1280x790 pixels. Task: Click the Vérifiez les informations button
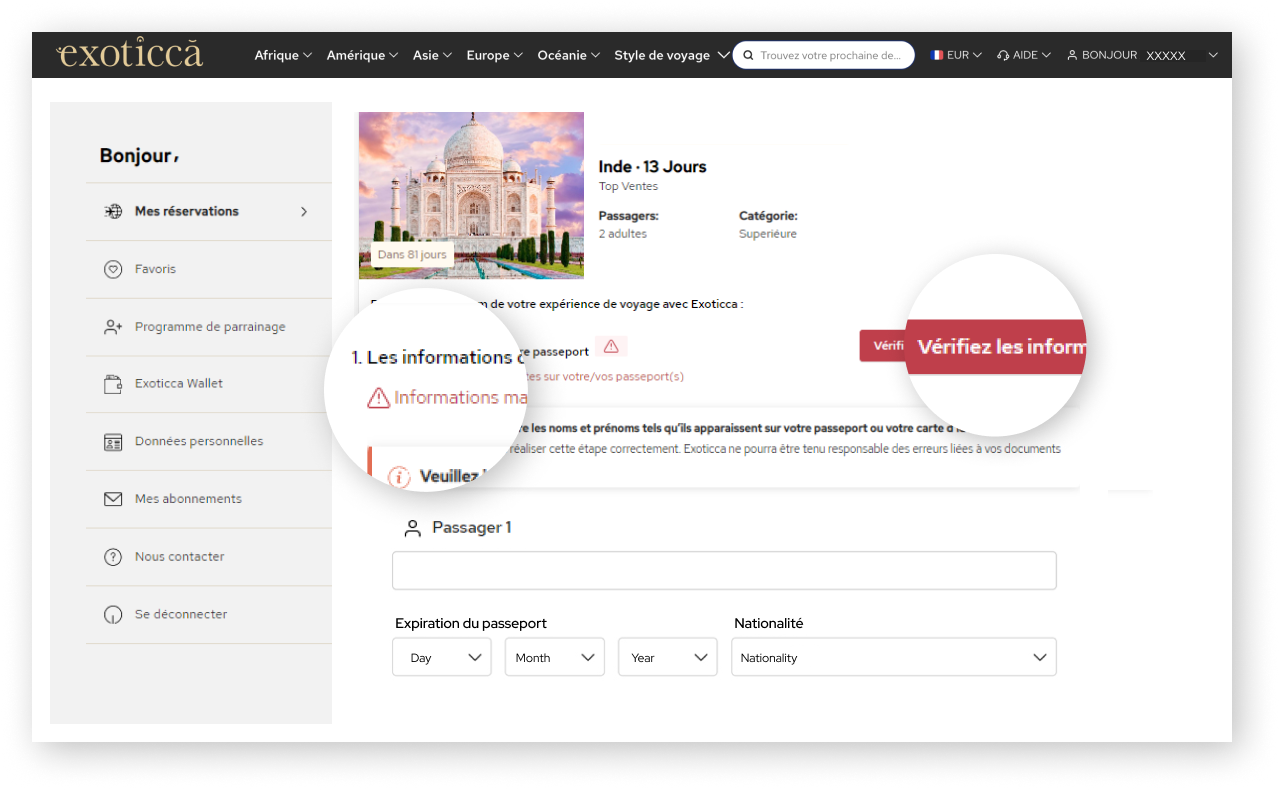coord(995,347)
